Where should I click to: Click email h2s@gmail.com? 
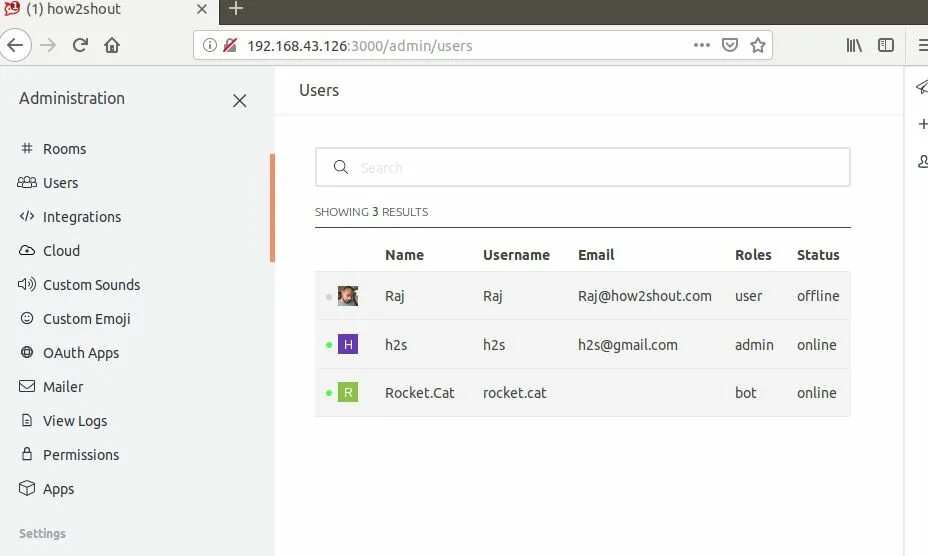(x=627, y=345)
